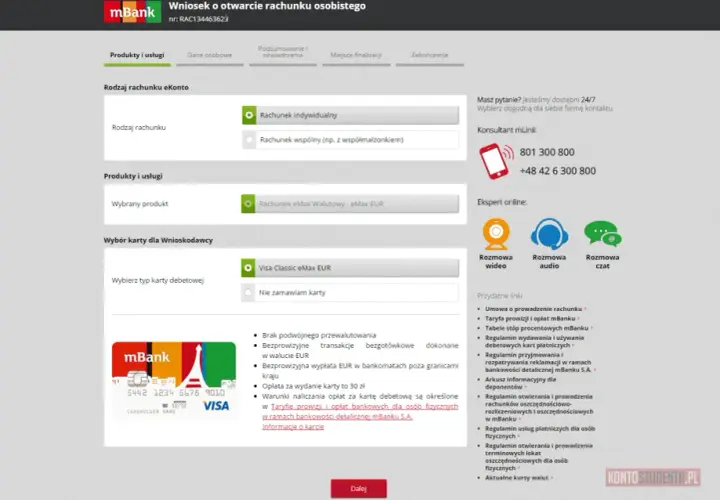Open Arkusz informacyjny dla deponentów link

[521, 383]
